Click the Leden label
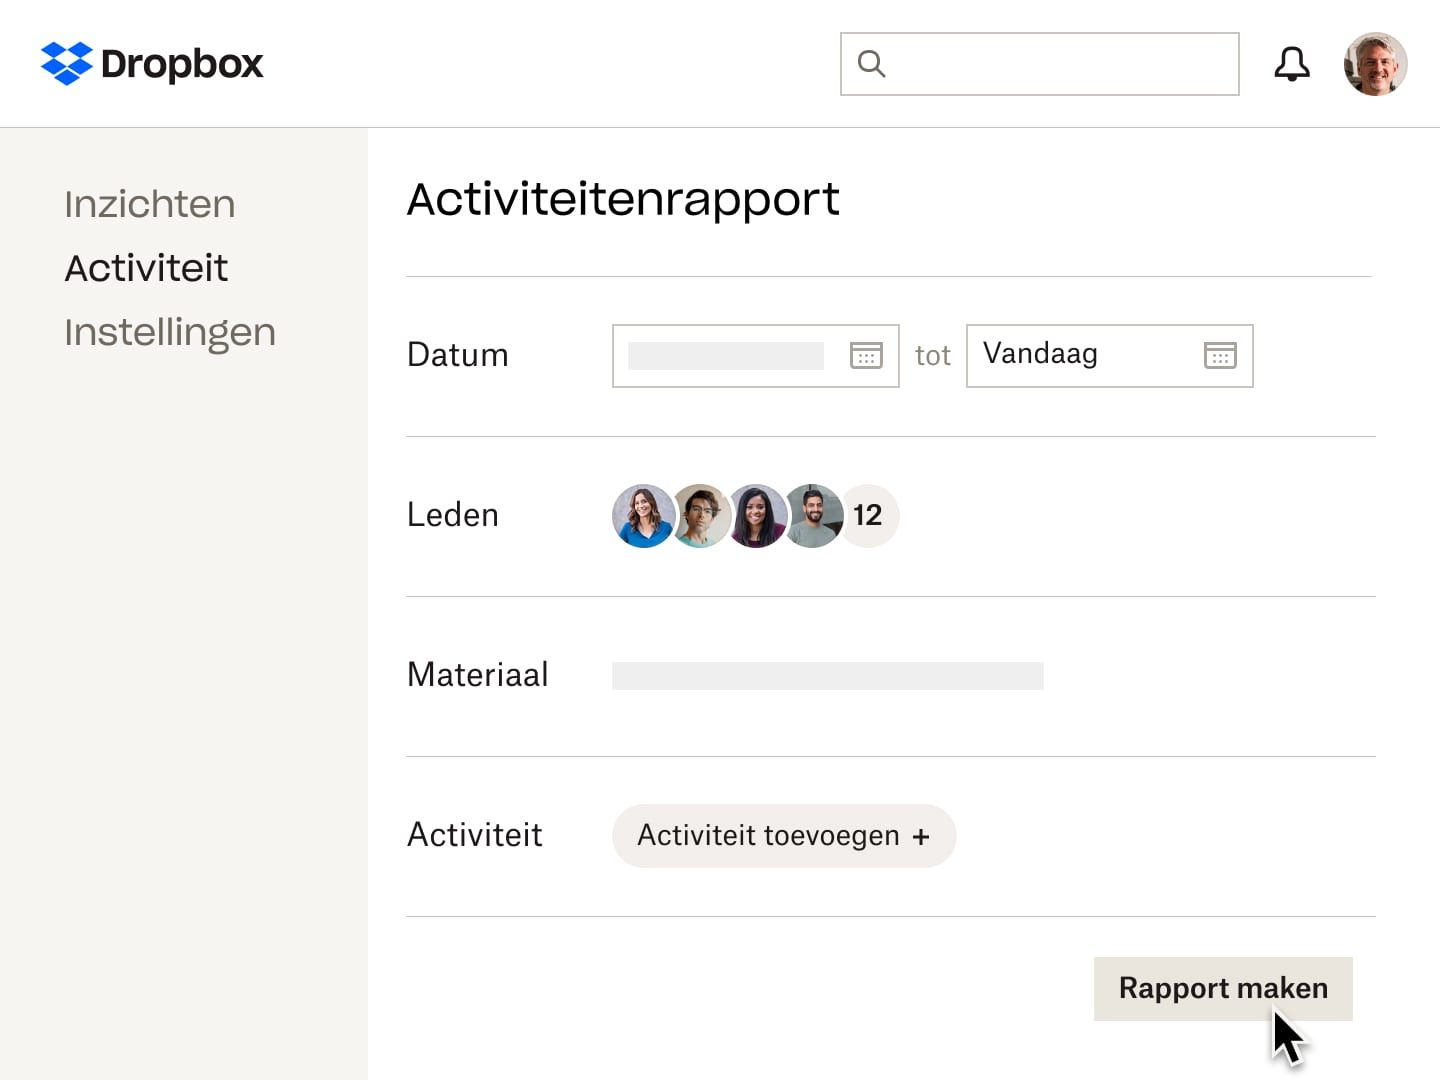Screen dimensions: 1440x1080 coord(453,515)
